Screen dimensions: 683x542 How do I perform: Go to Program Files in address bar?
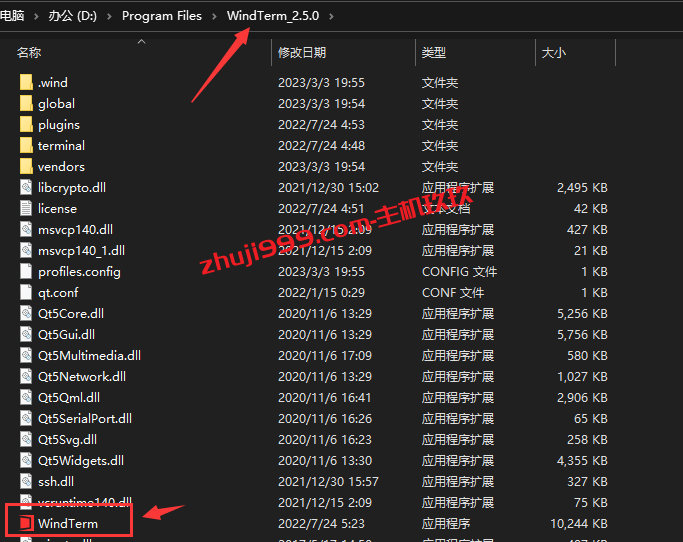162,16
